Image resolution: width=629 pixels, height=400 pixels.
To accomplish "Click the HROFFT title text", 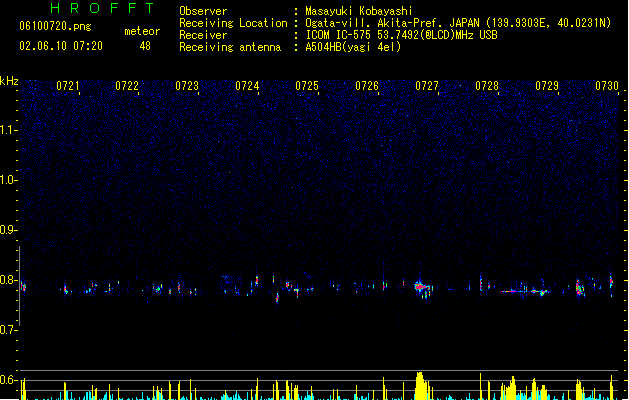I will (102, 8).
